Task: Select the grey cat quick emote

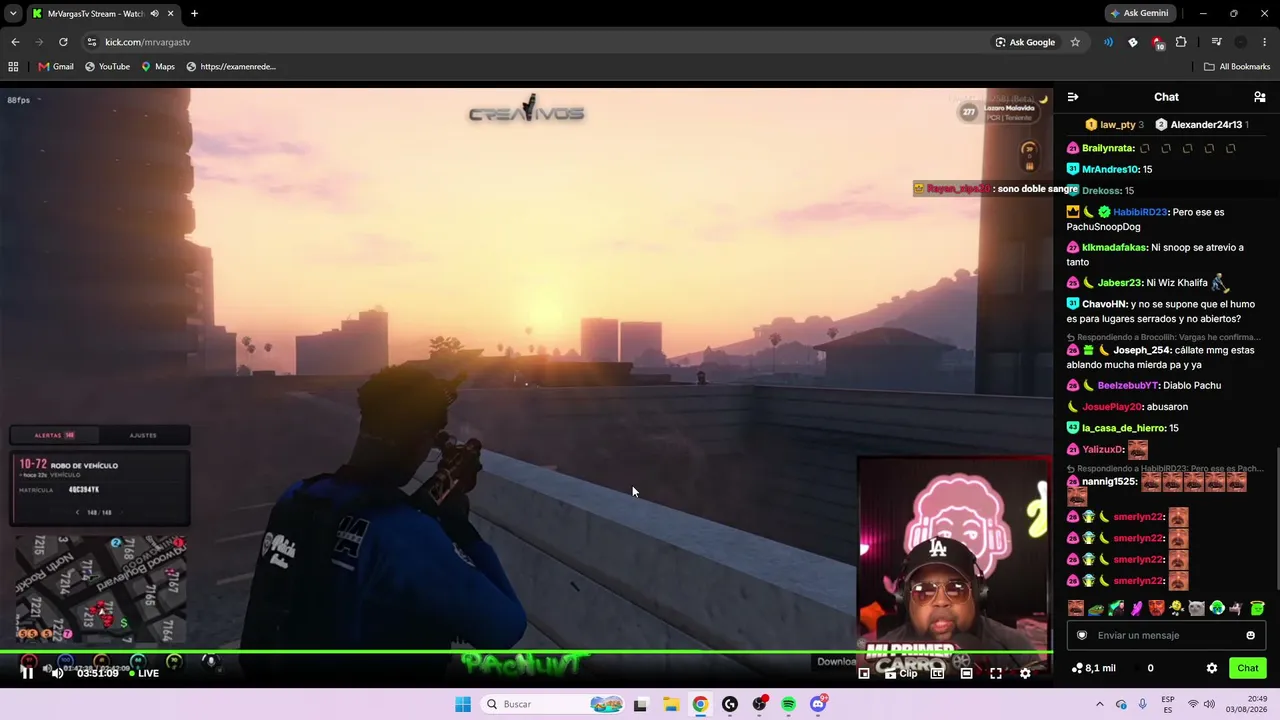Action: pyautogui.click(x=1197, y=608)
